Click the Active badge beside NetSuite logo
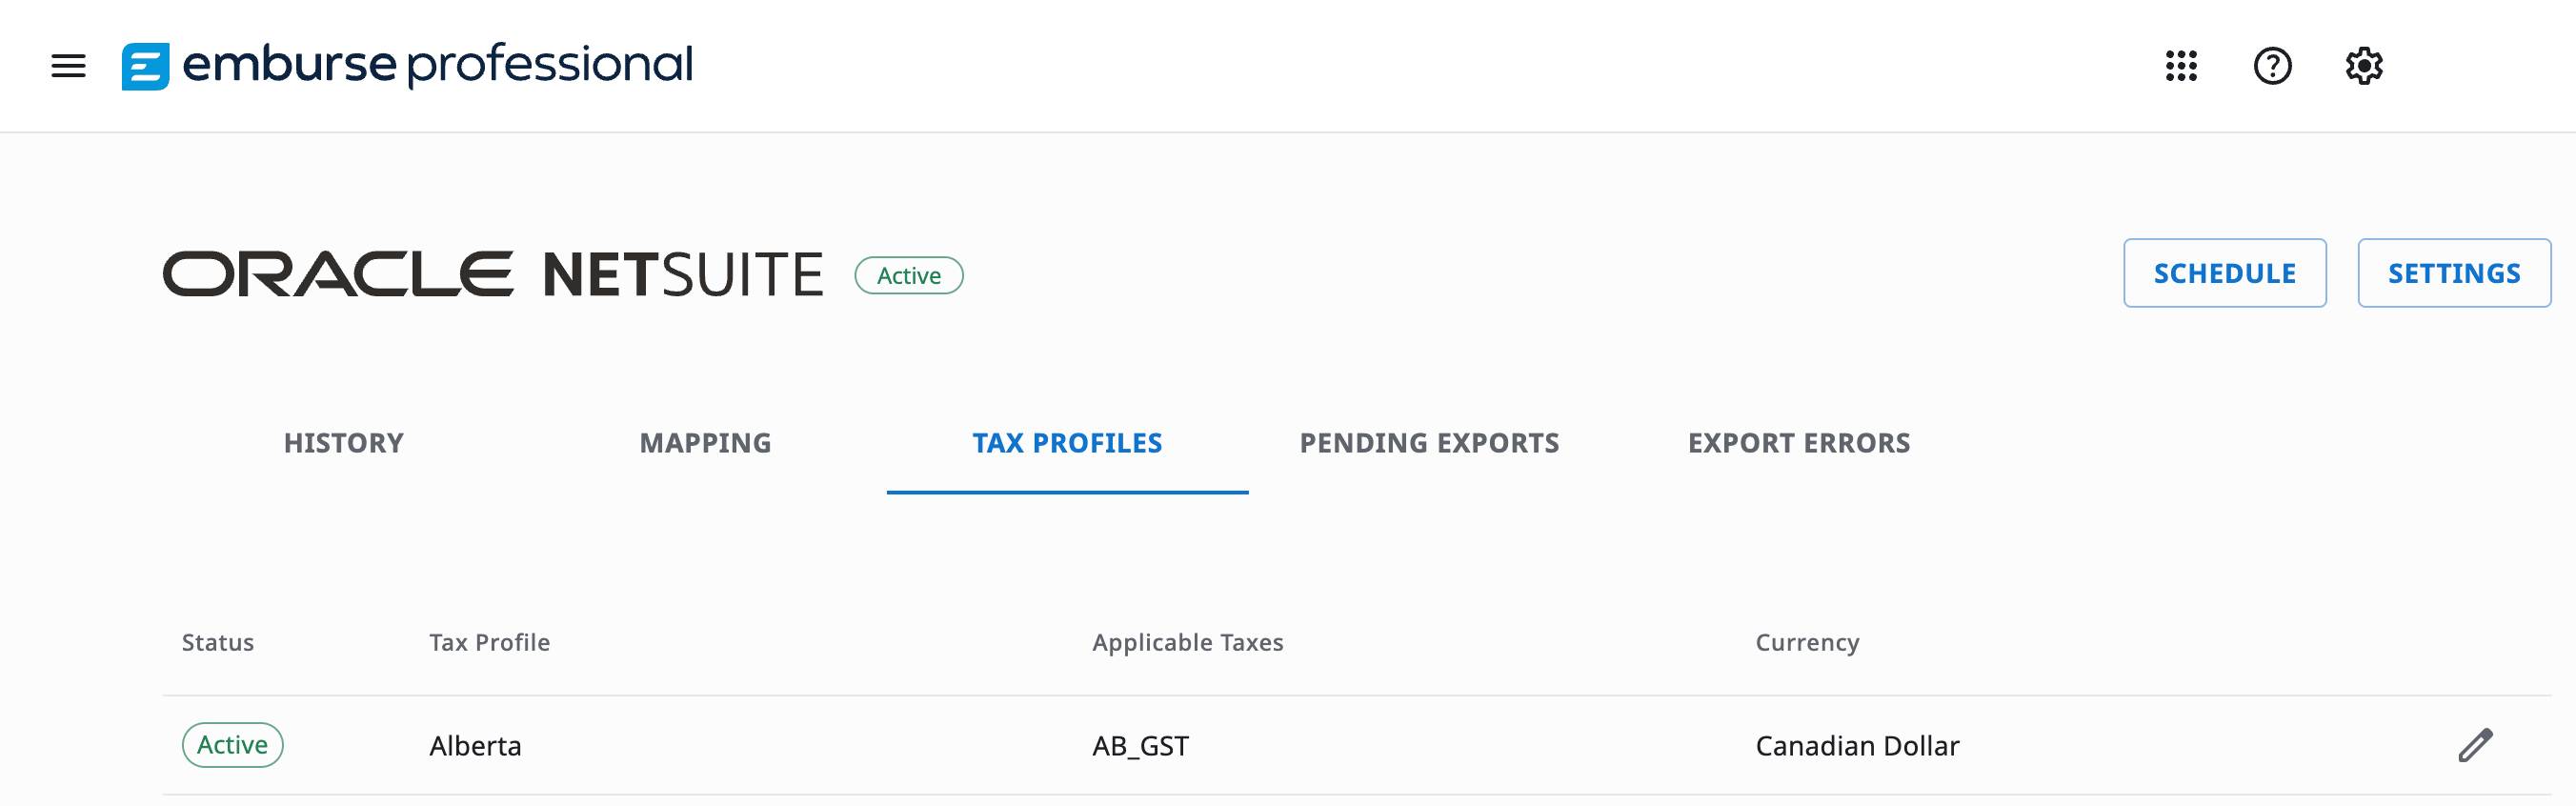The image size is (2576, 806). pyautogui.click(x=908, y=275)
